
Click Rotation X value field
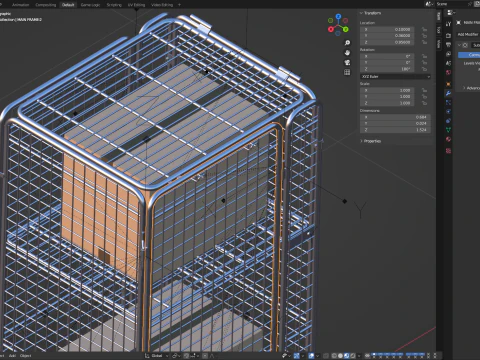(x=387, y=56)
